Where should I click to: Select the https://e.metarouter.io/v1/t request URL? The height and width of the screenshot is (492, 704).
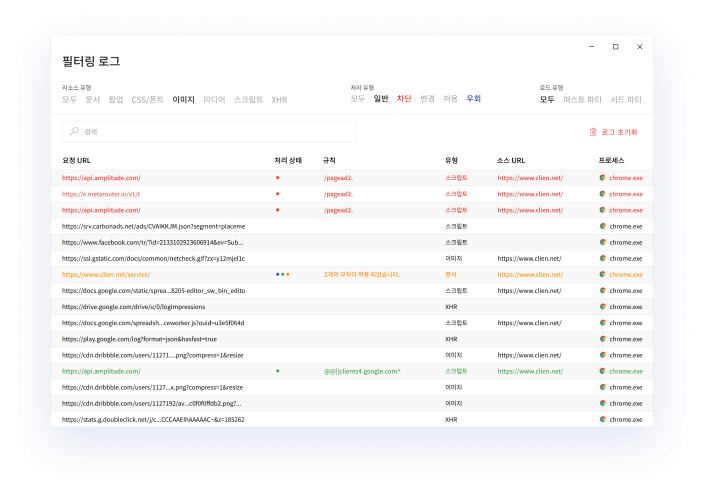point(101,194)
